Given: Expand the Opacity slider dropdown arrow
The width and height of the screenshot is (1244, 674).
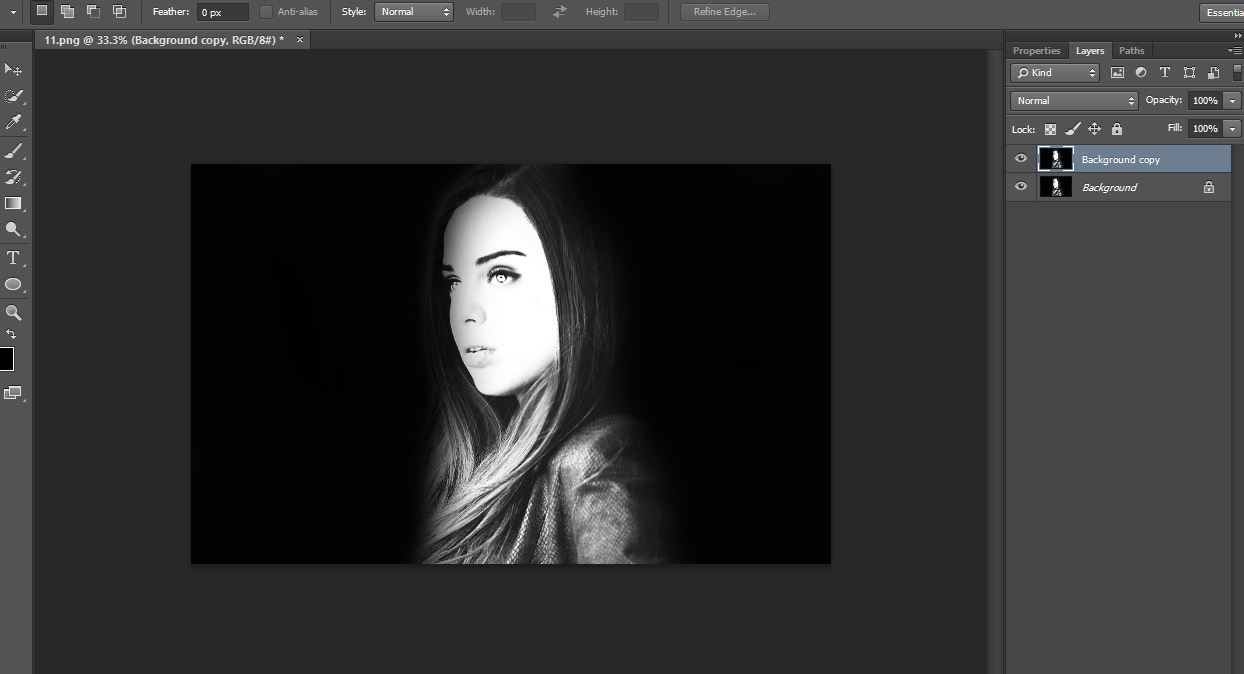Looking at the screenshot, I should tap(1231, 101).
